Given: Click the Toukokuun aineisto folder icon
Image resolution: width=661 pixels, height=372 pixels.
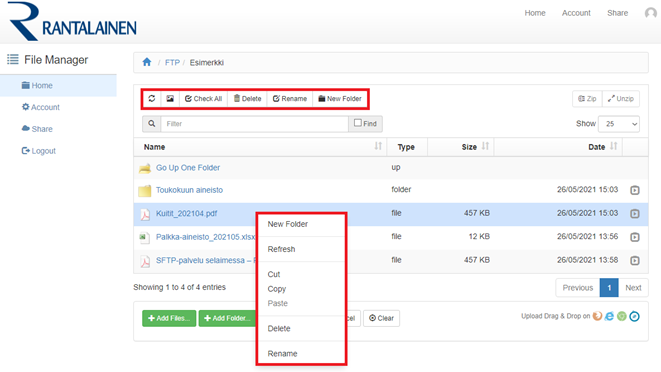Looking at the screenshot, I should coord(145,191).
